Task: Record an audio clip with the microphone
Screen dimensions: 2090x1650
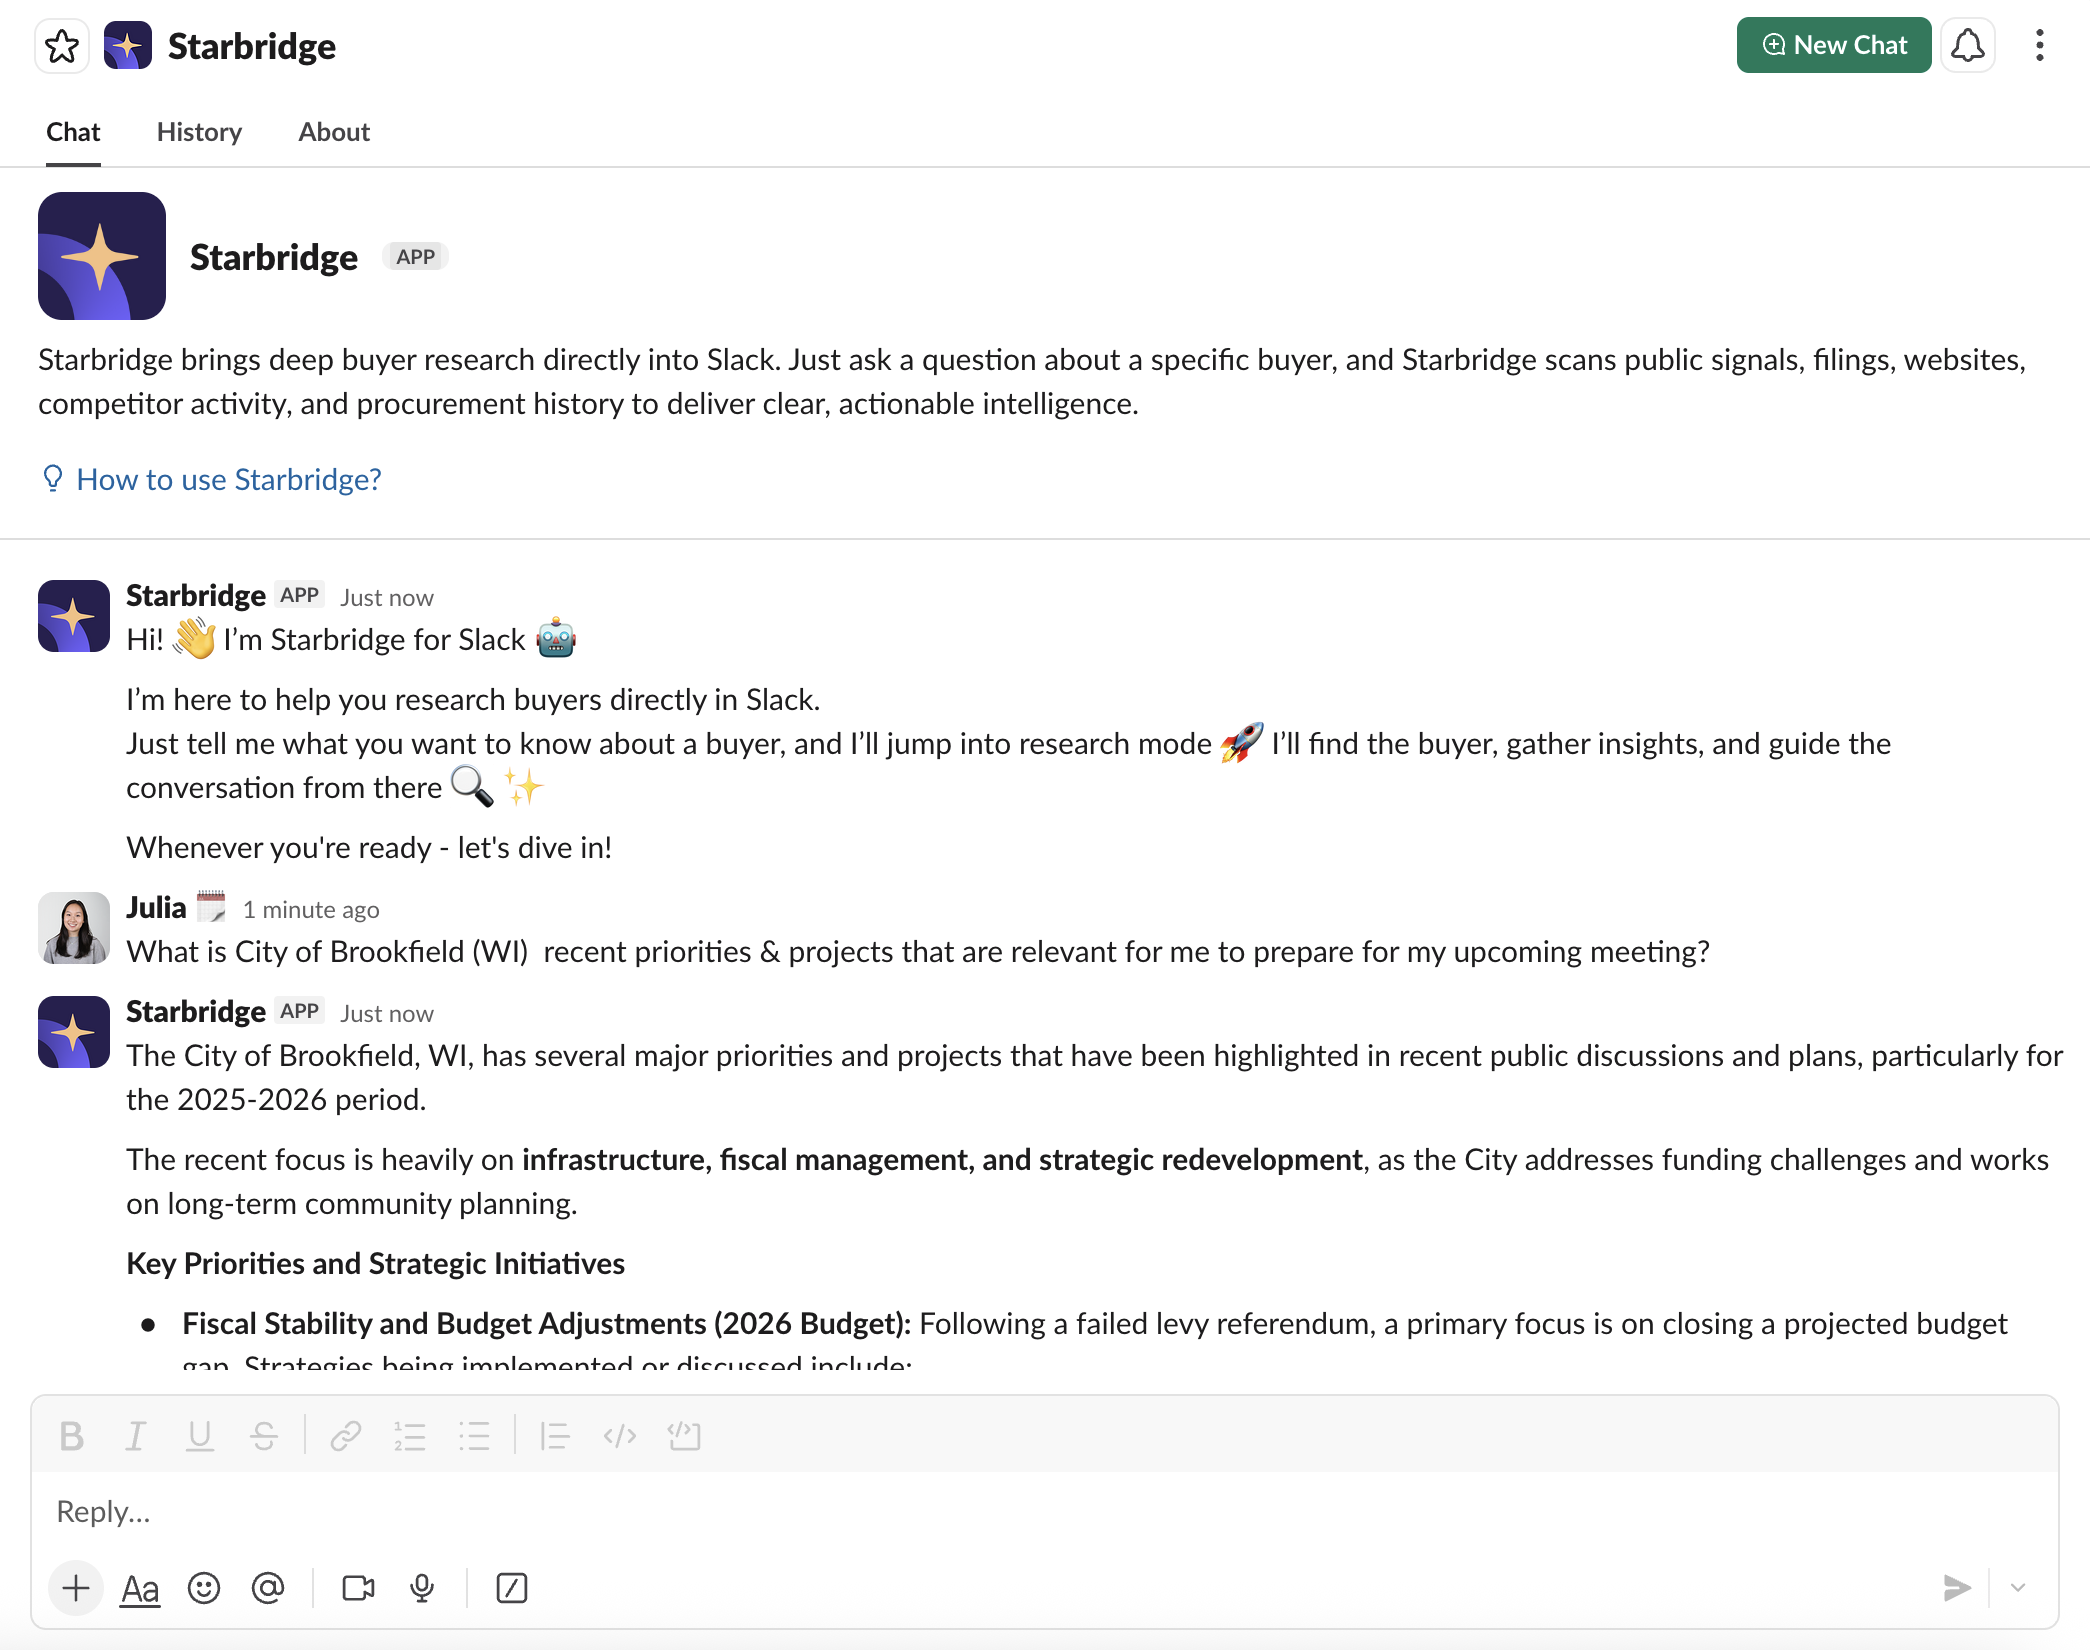Action: 421,1588
